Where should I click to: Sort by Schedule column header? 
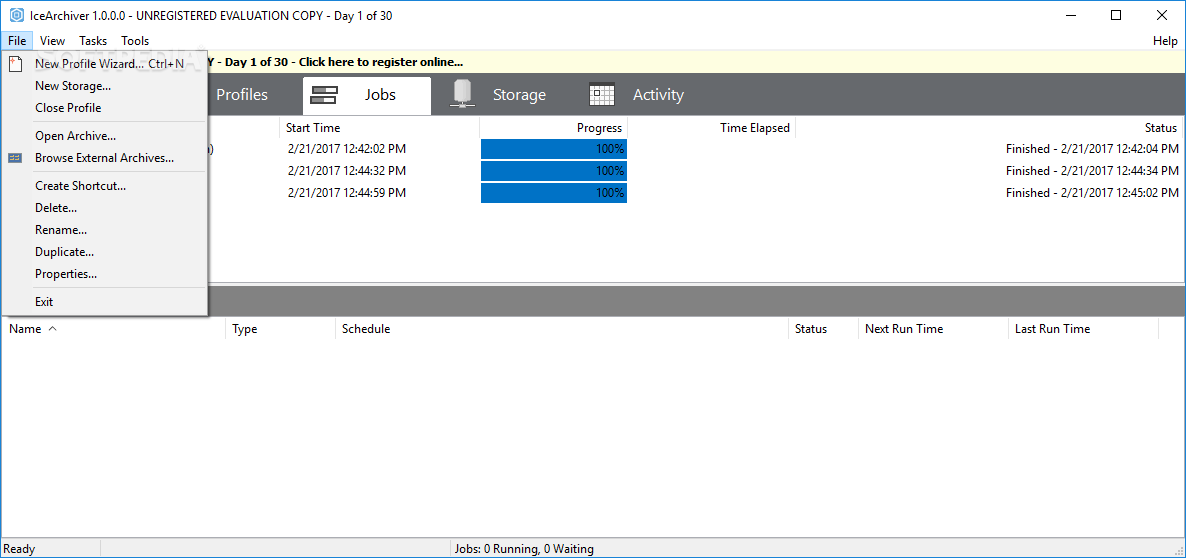pyautogui.click(x=561, y=329)
